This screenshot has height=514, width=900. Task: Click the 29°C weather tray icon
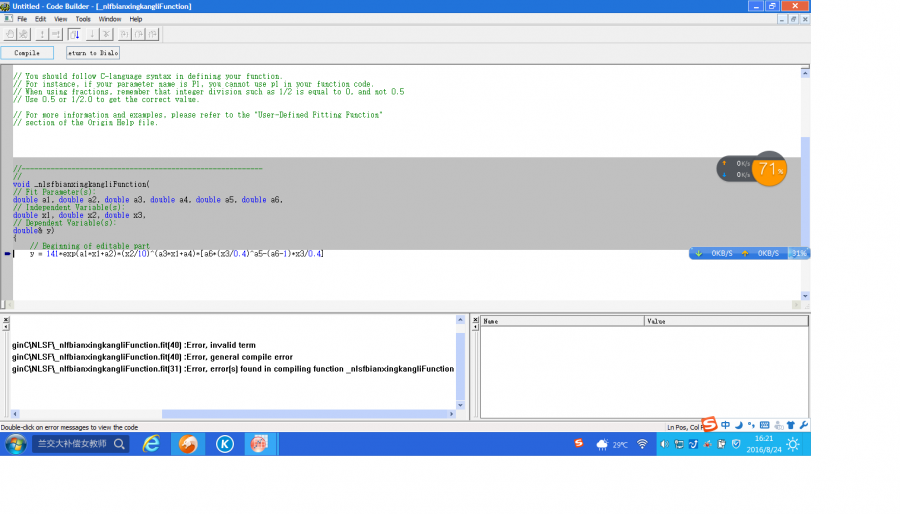pos(612,445)
